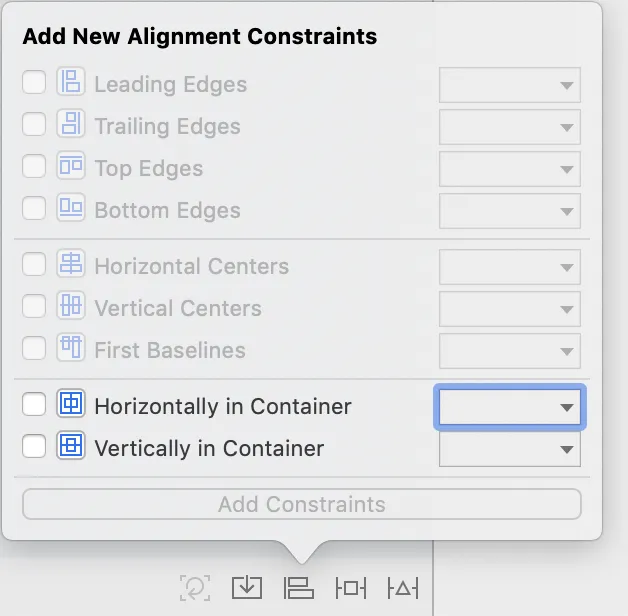This screenshot has height=616, width=628.
Task: Click the Horizontally in Container label
Action: tap(223, 407)
